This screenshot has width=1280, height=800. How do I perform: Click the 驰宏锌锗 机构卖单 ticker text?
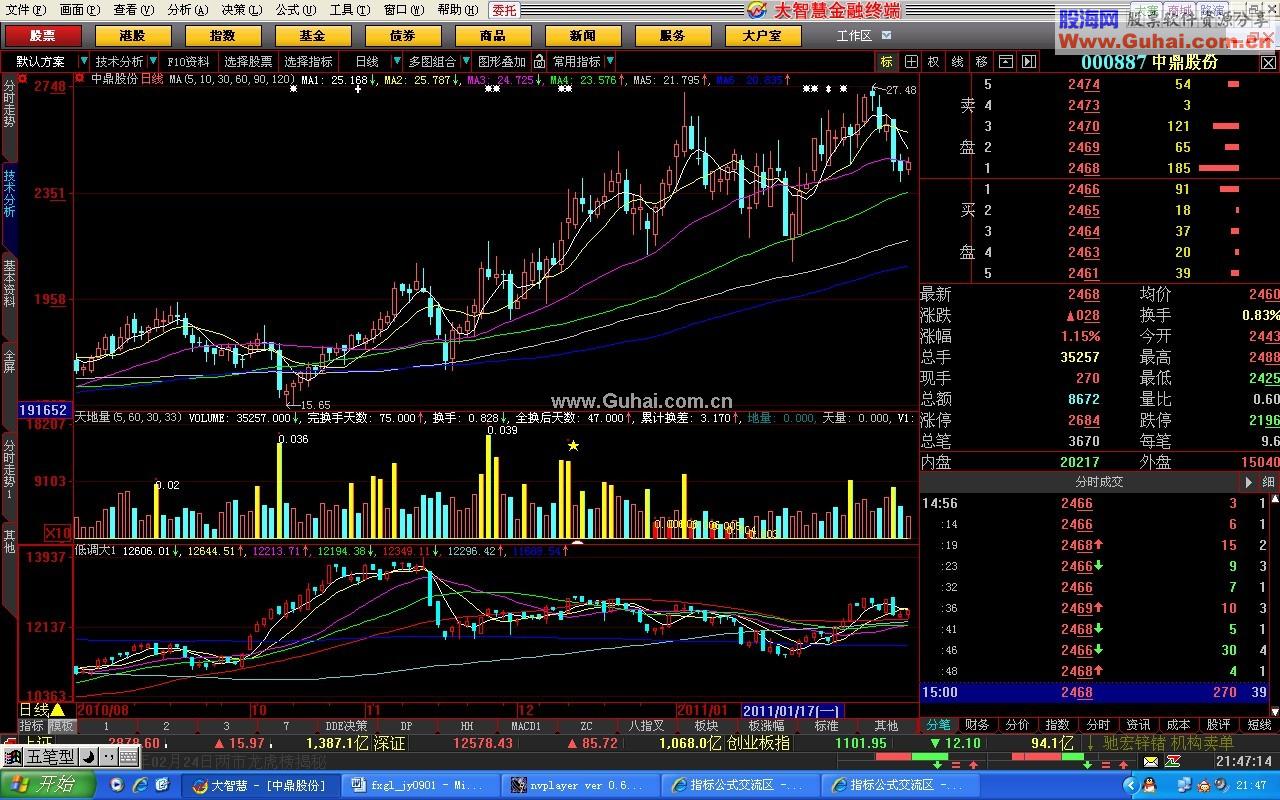click(1168, 743)
